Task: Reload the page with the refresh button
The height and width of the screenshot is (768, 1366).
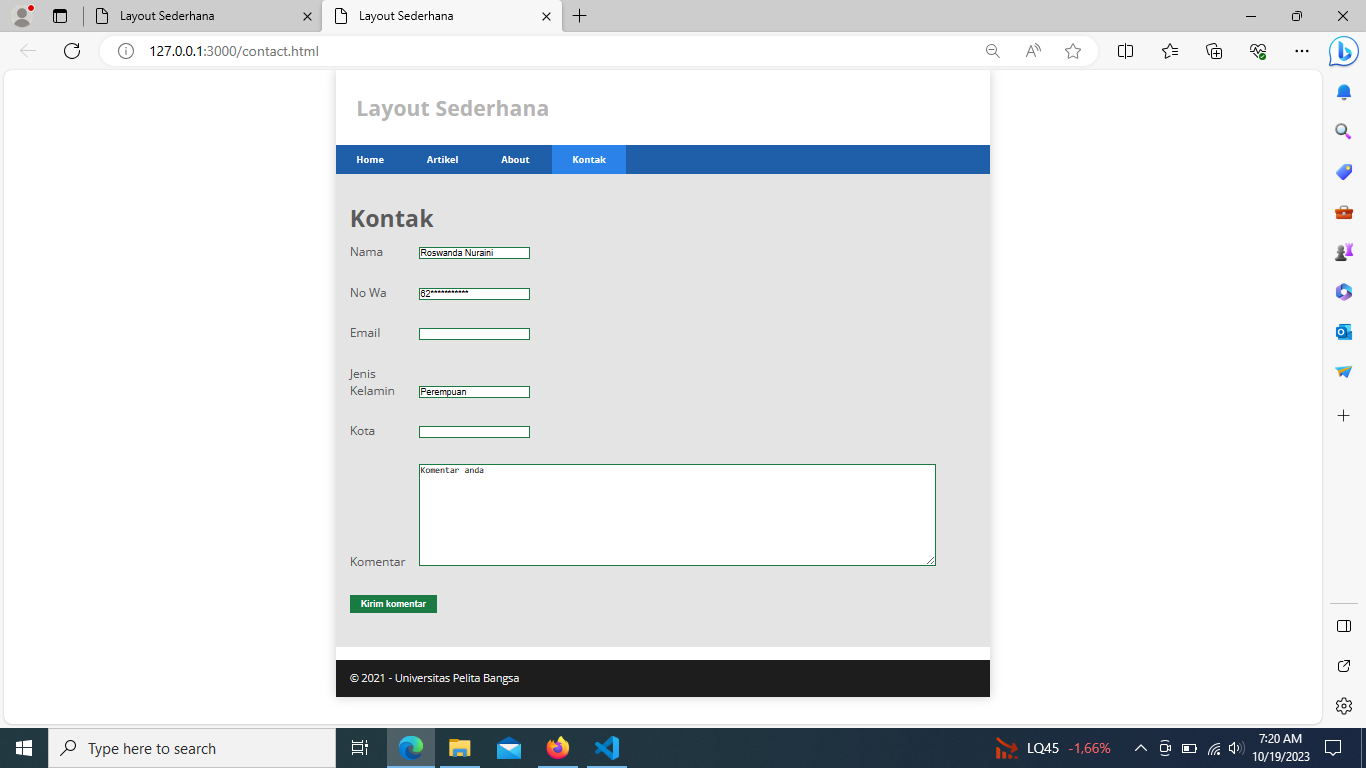Action: click(x=71, y=51)
